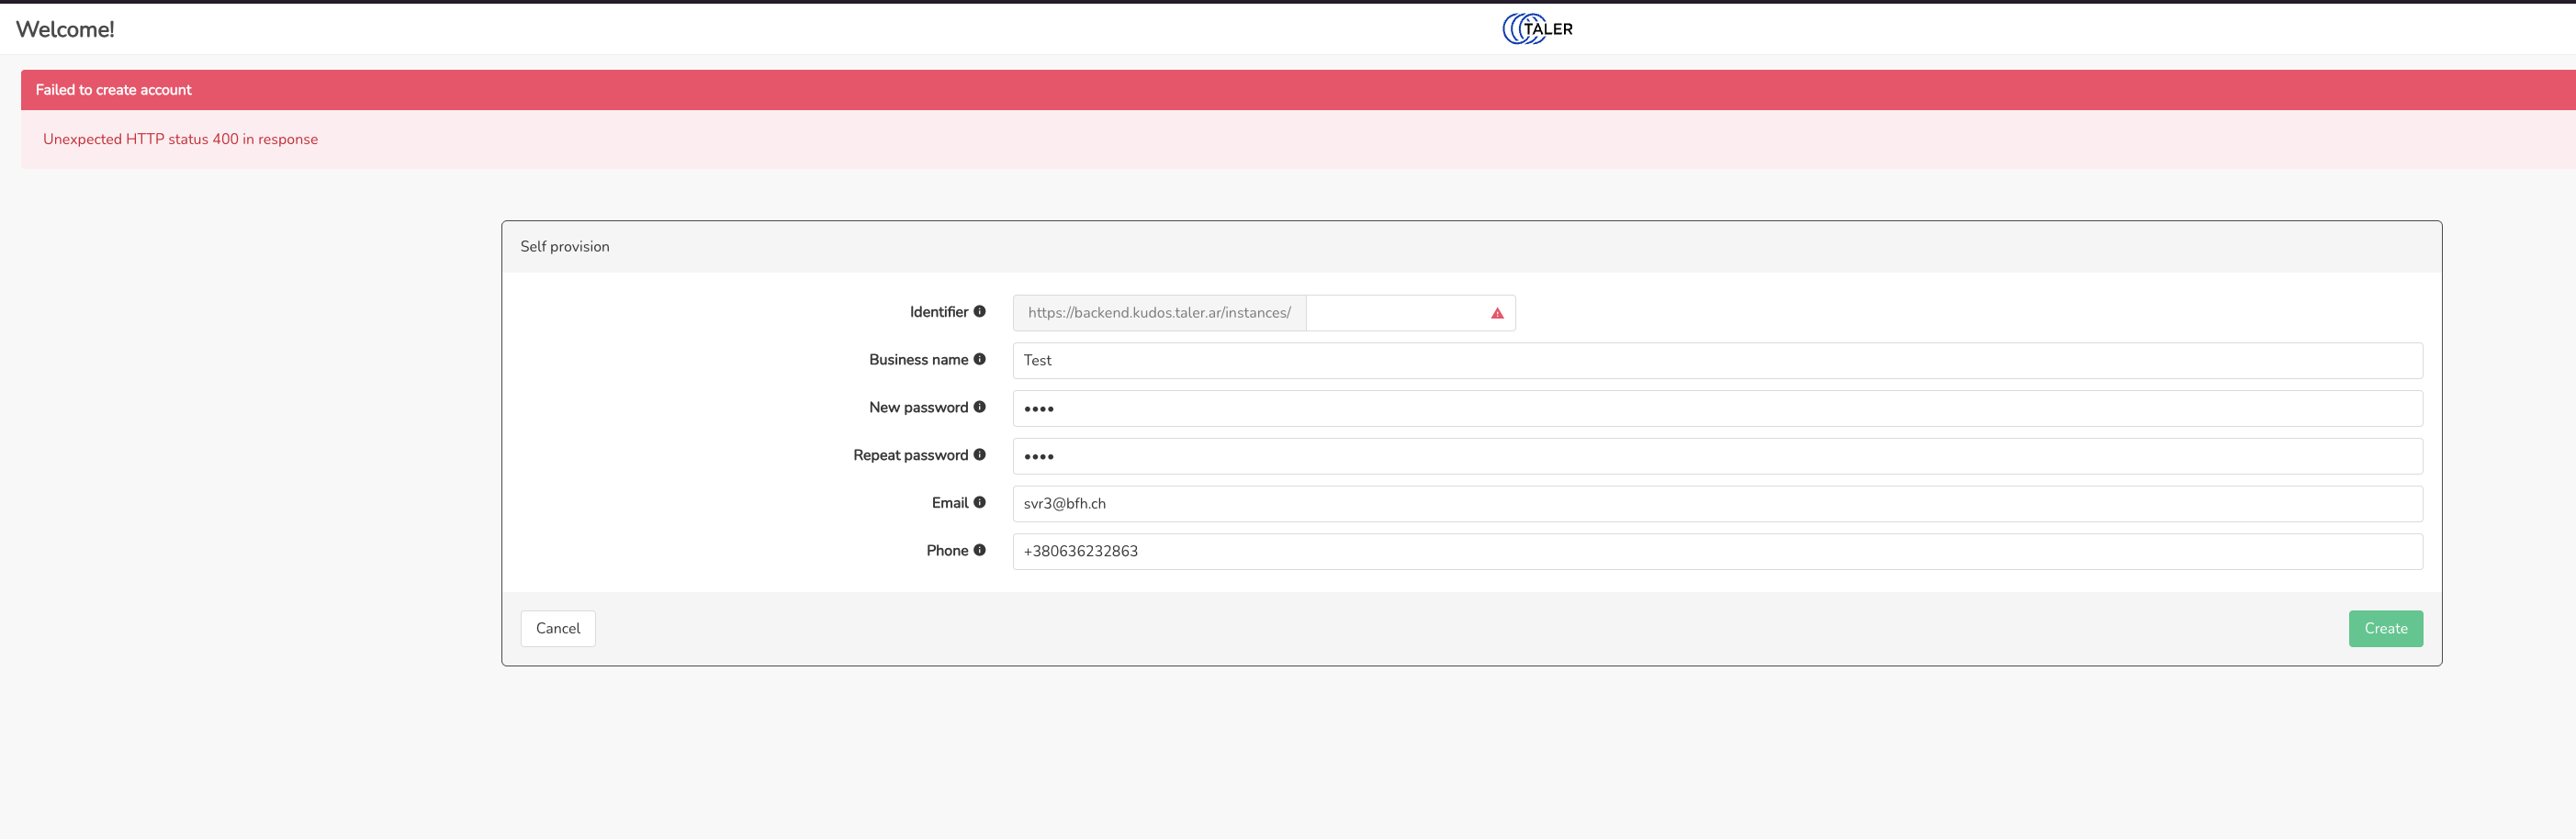Click info icon beside Phone label
Screen dimensions: 2576x839
[980, 550]
